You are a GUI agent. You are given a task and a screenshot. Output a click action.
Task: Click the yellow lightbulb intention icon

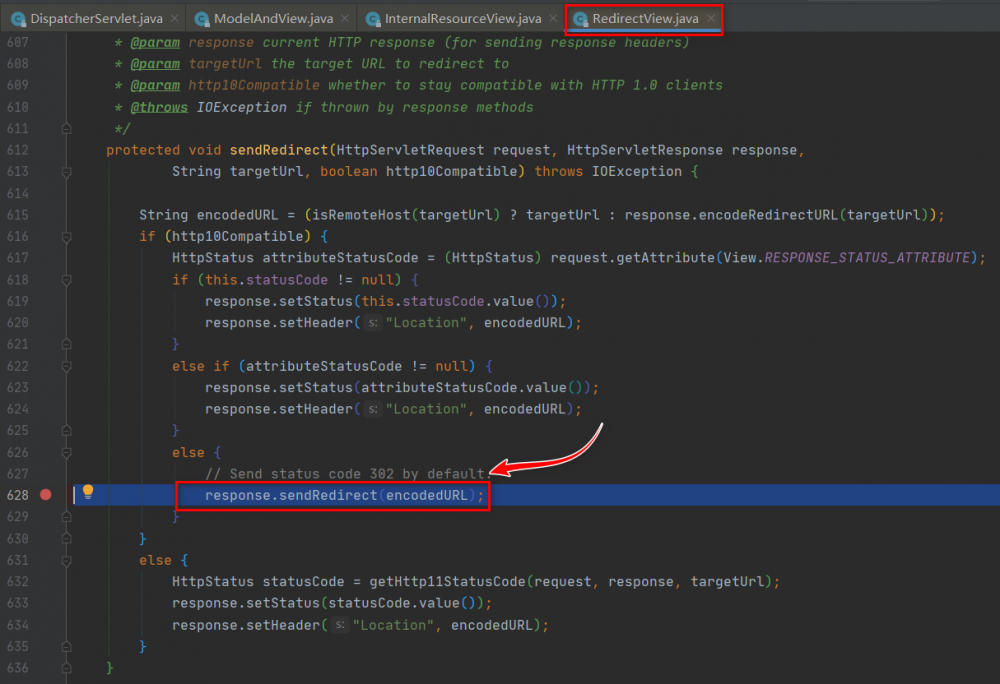[x=88, y=492]
